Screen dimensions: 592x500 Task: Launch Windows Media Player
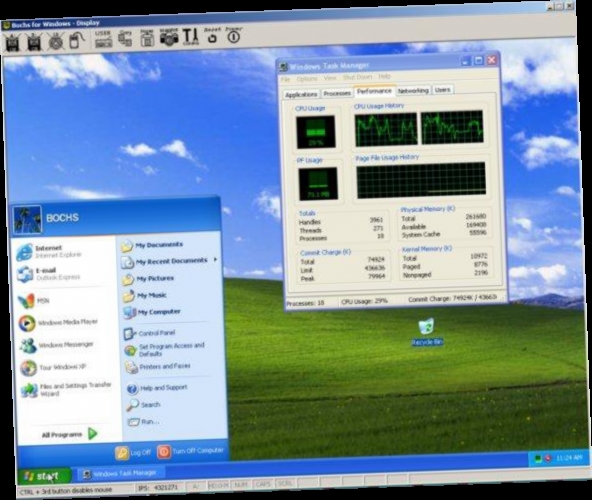point(58,323)
